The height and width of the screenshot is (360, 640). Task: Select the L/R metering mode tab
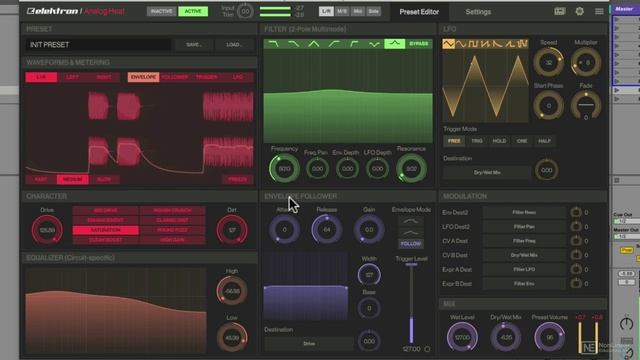[x=326, y=11]
